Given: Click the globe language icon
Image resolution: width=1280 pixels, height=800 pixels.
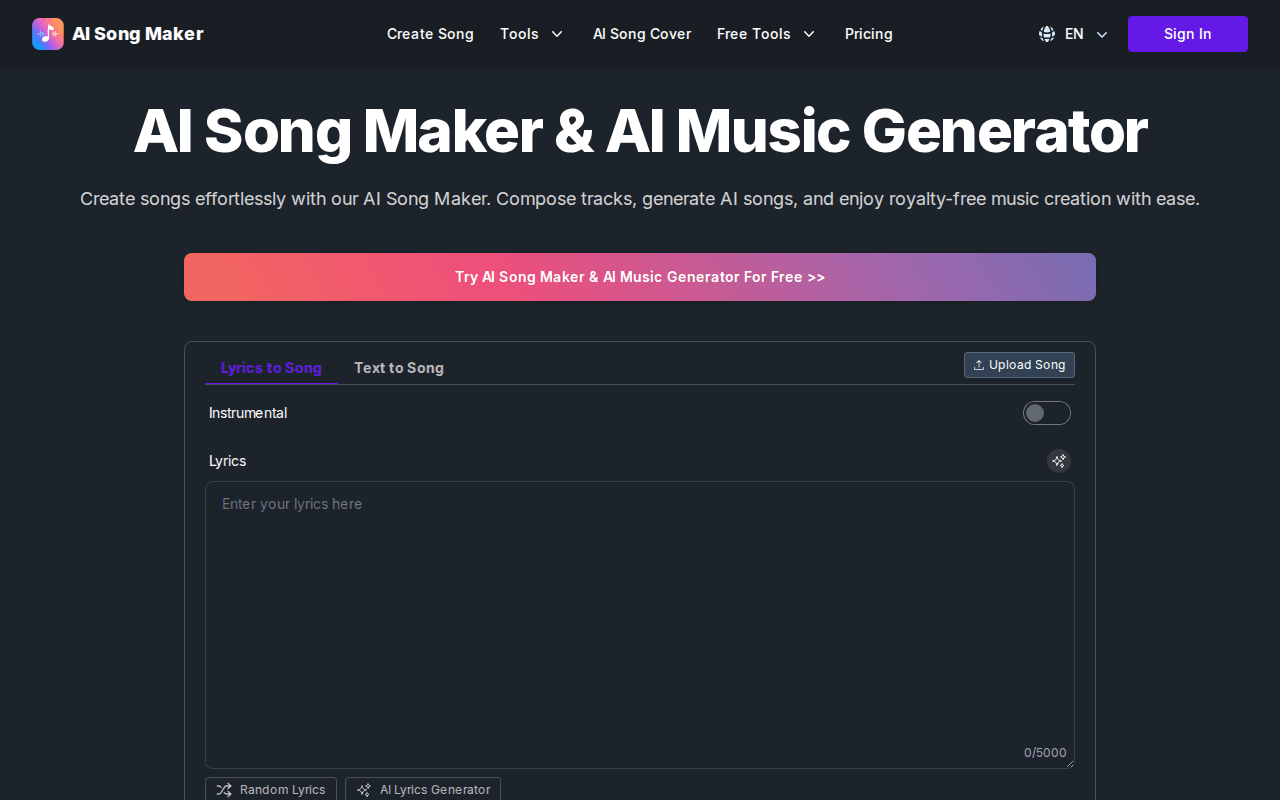Looking at the screenshot, I should point(1046,33).
